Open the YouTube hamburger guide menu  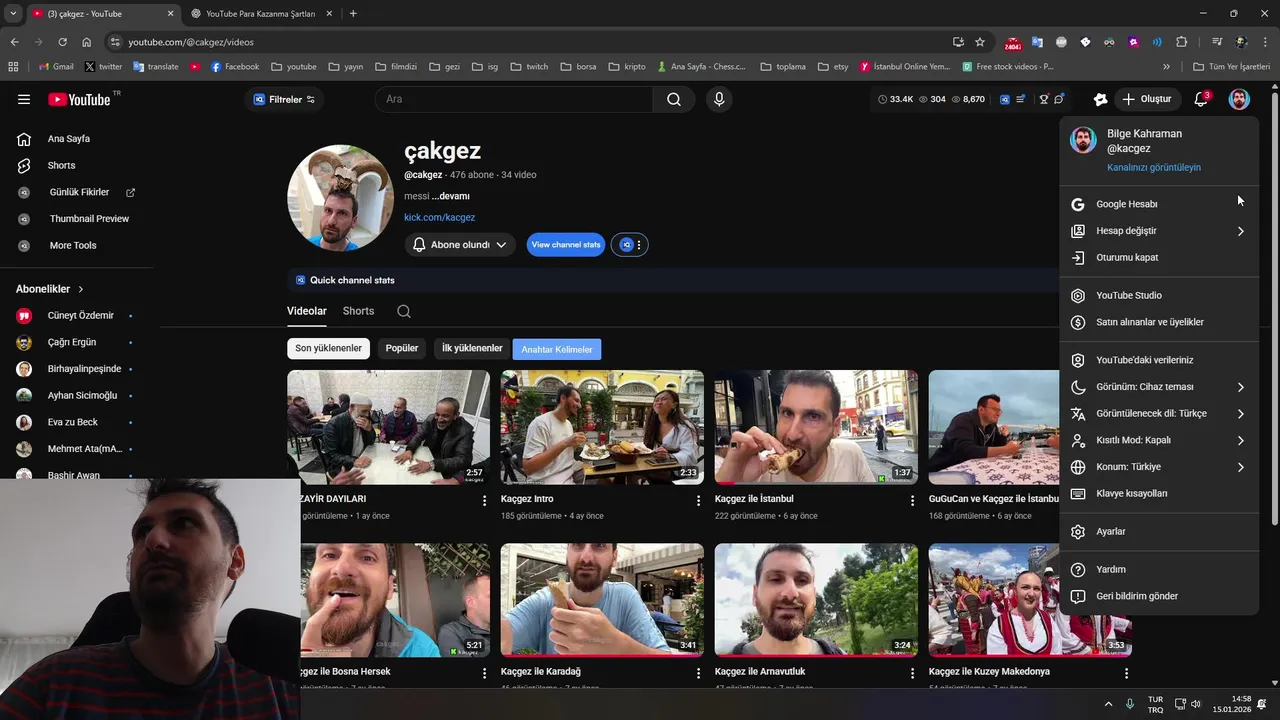(24, 99)
